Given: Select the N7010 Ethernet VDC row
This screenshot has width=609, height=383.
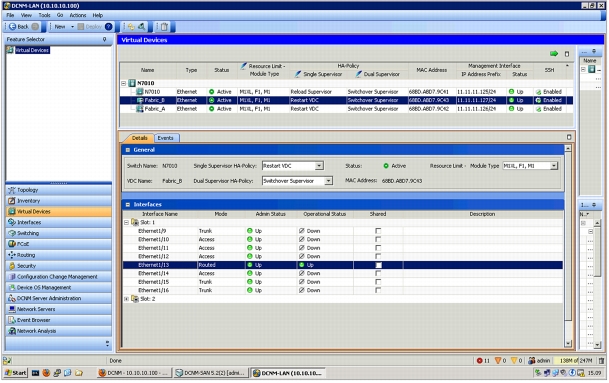Looking at the screenshot, I should (346, 92).
